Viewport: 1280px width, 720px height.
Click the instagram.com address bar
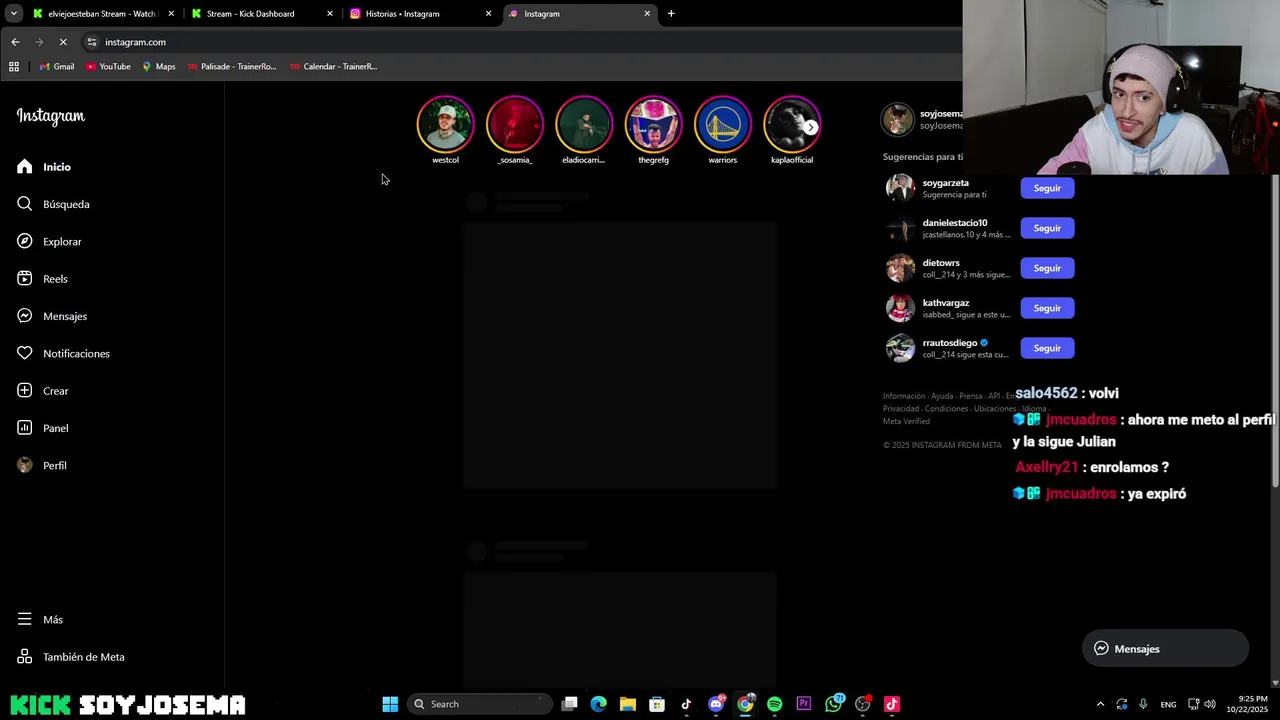click(520, 42)
